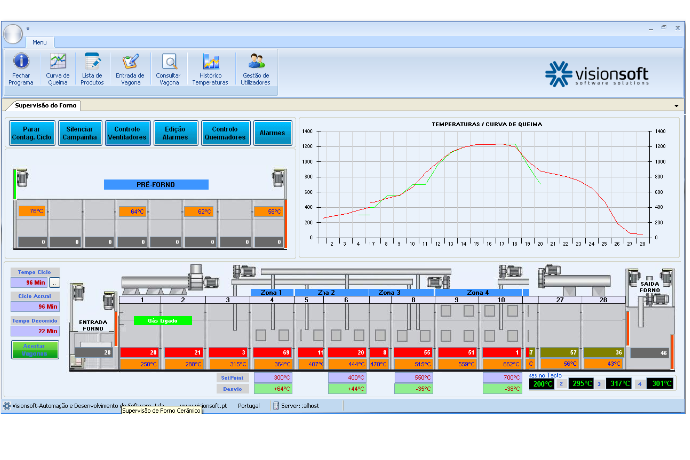Image resolution: width=690 pixels, height=460 pixels.
Task: Click the Alarmes button
Action: click(272, 133)
